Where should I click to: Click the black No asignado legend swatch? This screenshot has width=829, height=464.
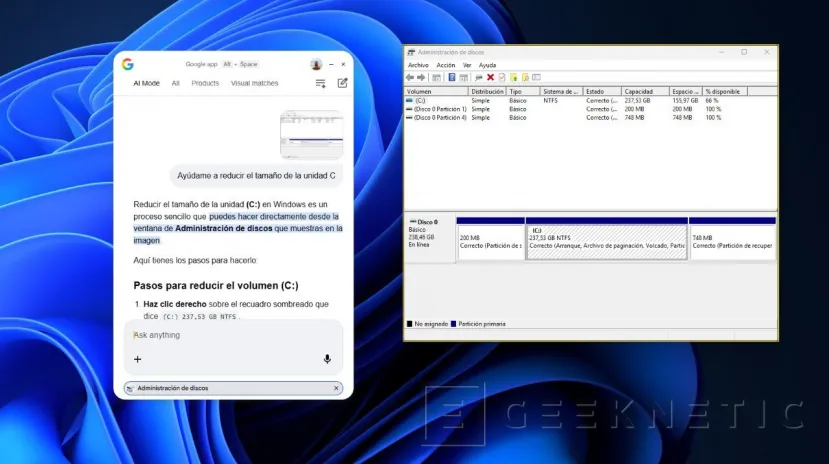[409, 324]
